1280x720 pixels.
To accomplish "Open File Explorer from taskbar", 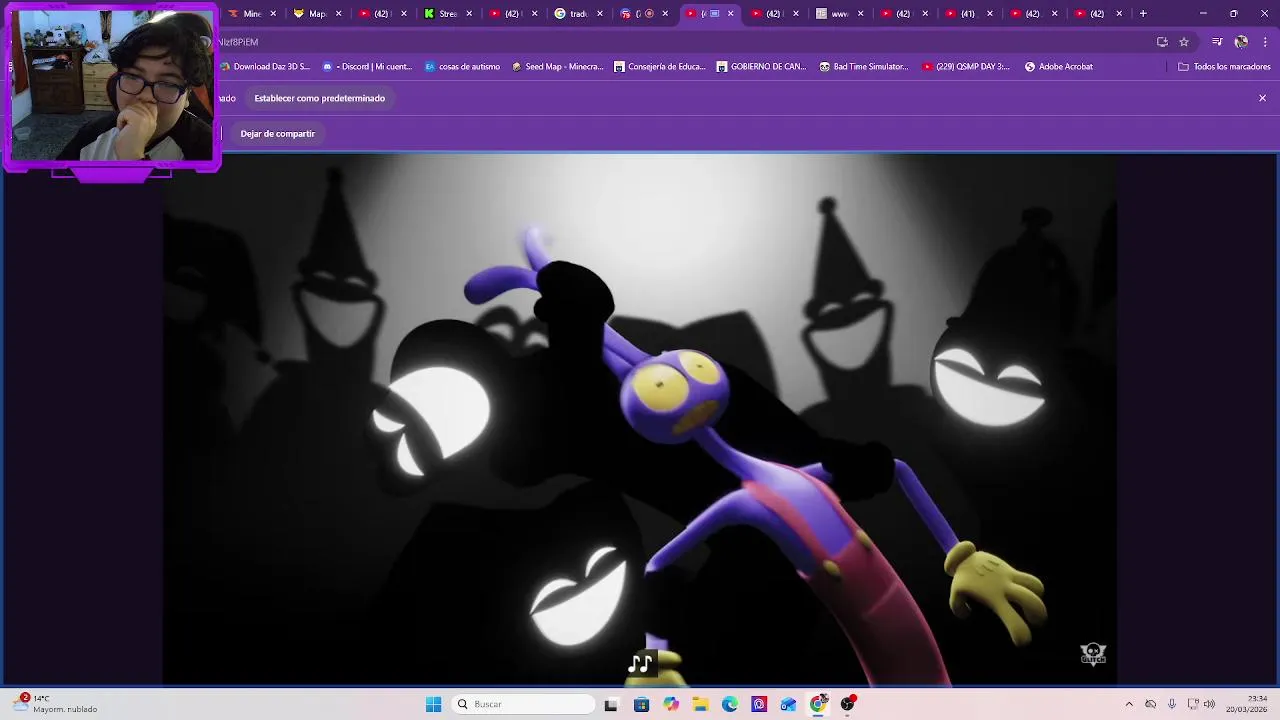I will click(700, 705).
